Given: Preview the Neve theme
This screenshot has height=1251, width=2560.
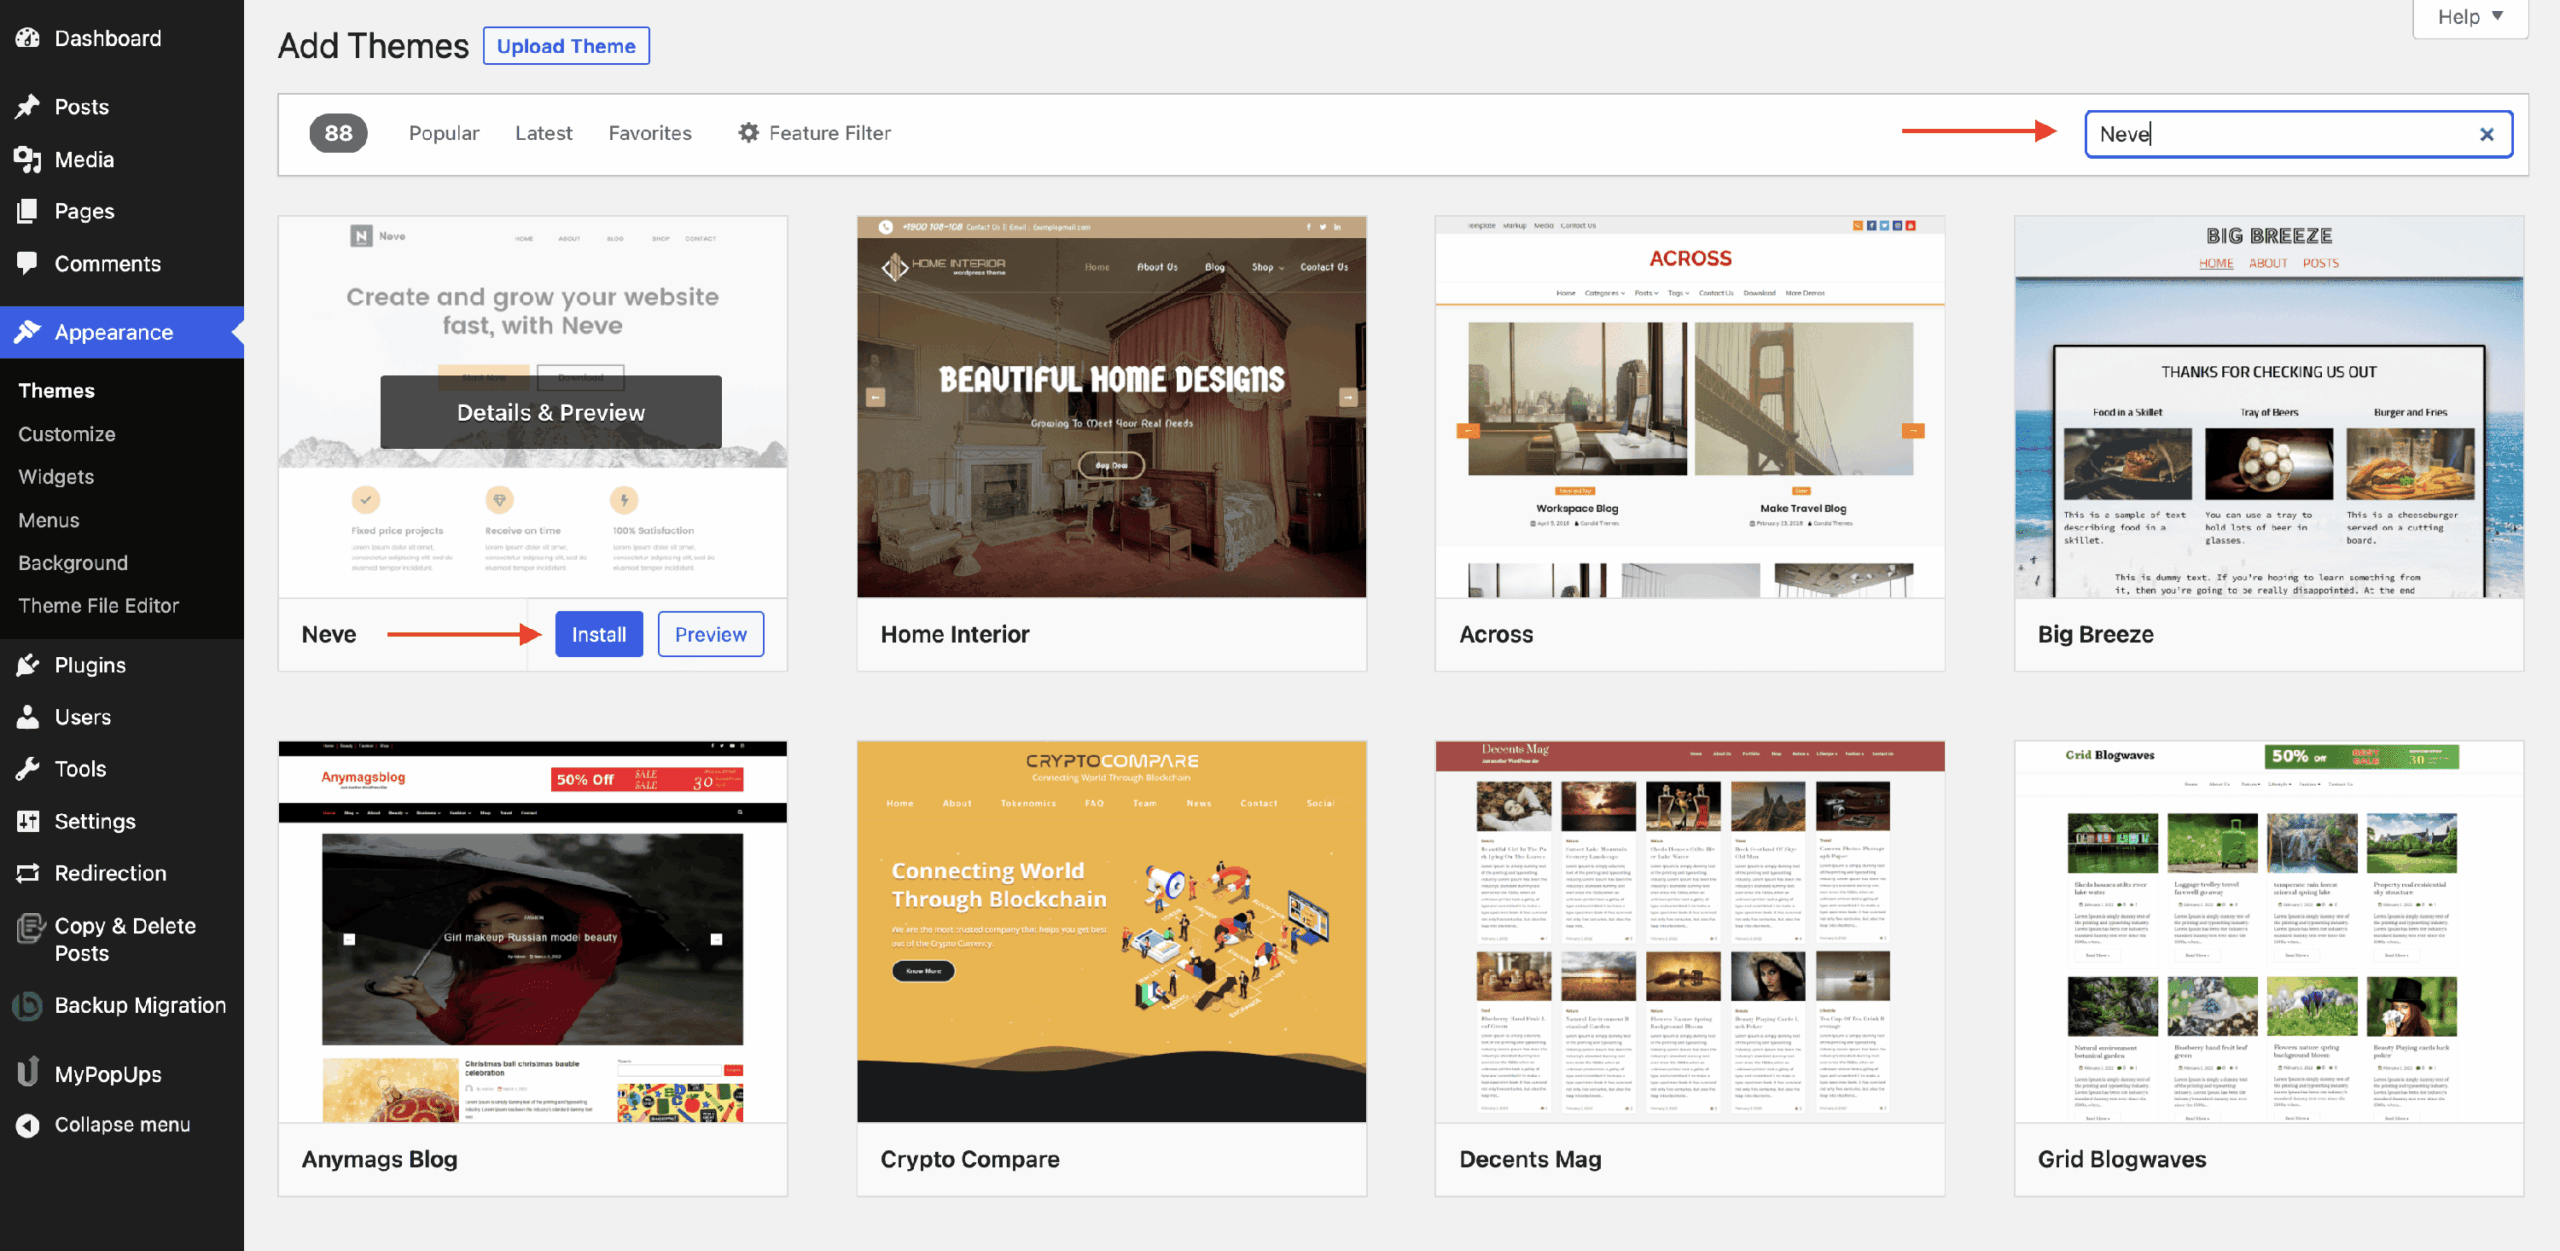Looking at the screenshot, I should click(x=711, y=634).
